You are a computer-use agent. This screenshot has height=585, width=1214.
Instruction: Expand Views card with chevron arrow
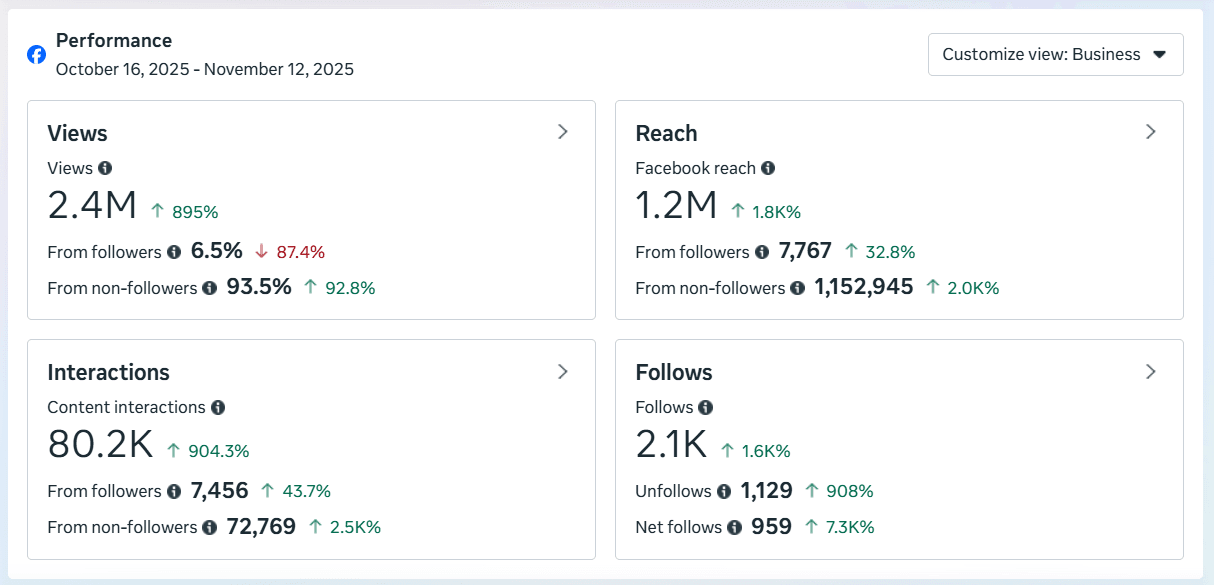click(563, 132)
